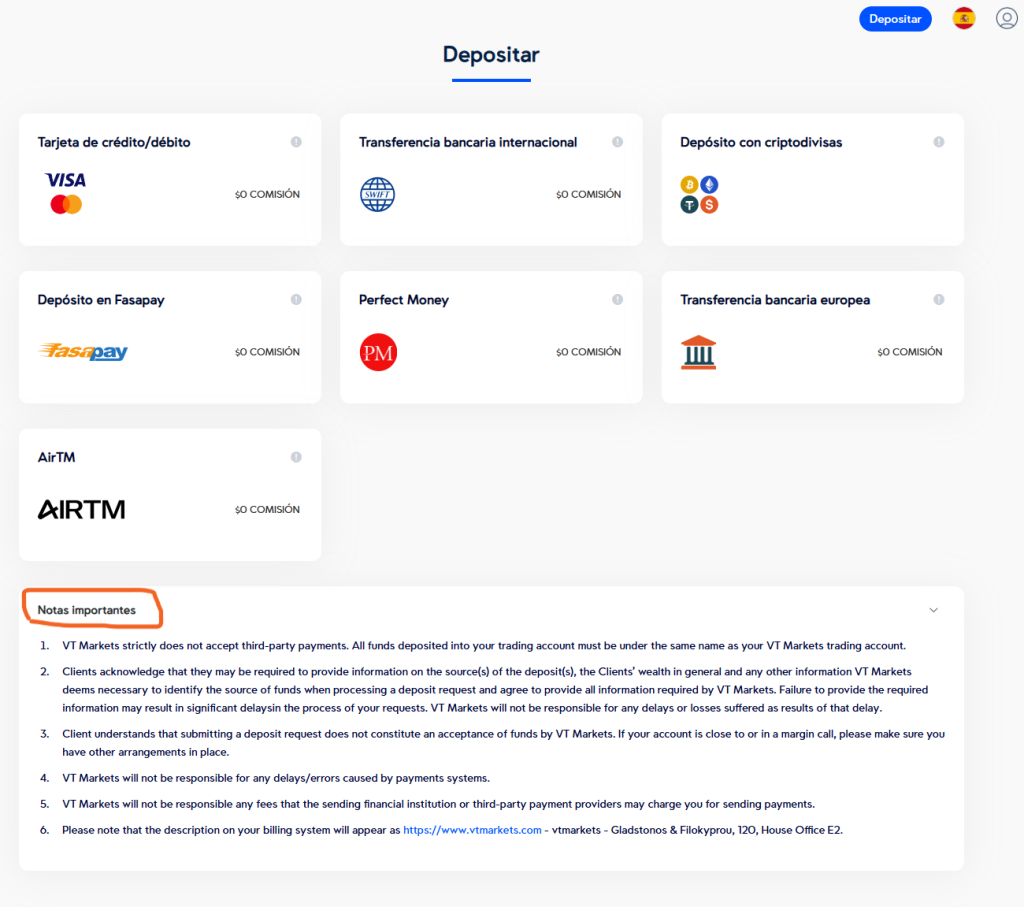Click the red Perfect Money logo
The image size is (1024, 907).
(x=378, y=352)
